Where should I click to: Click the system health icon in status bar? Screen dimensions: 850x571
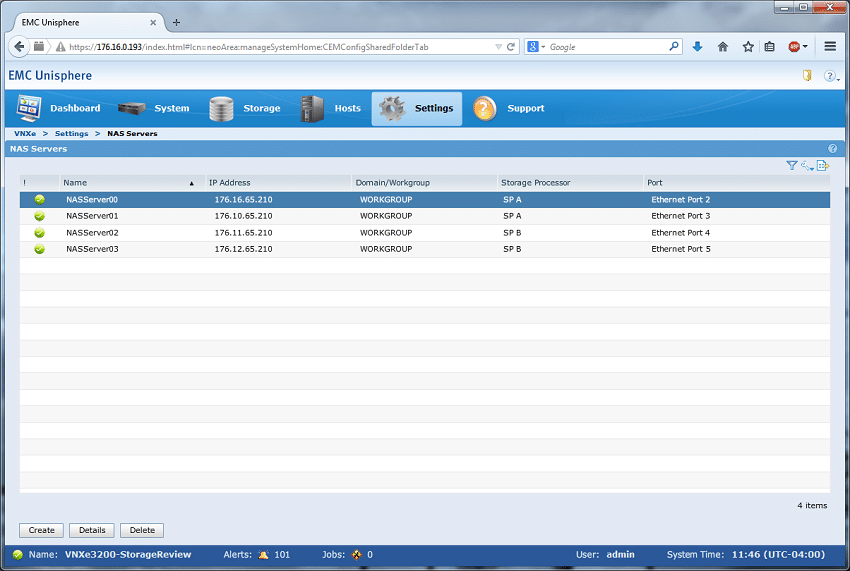(x=18, y=555)
